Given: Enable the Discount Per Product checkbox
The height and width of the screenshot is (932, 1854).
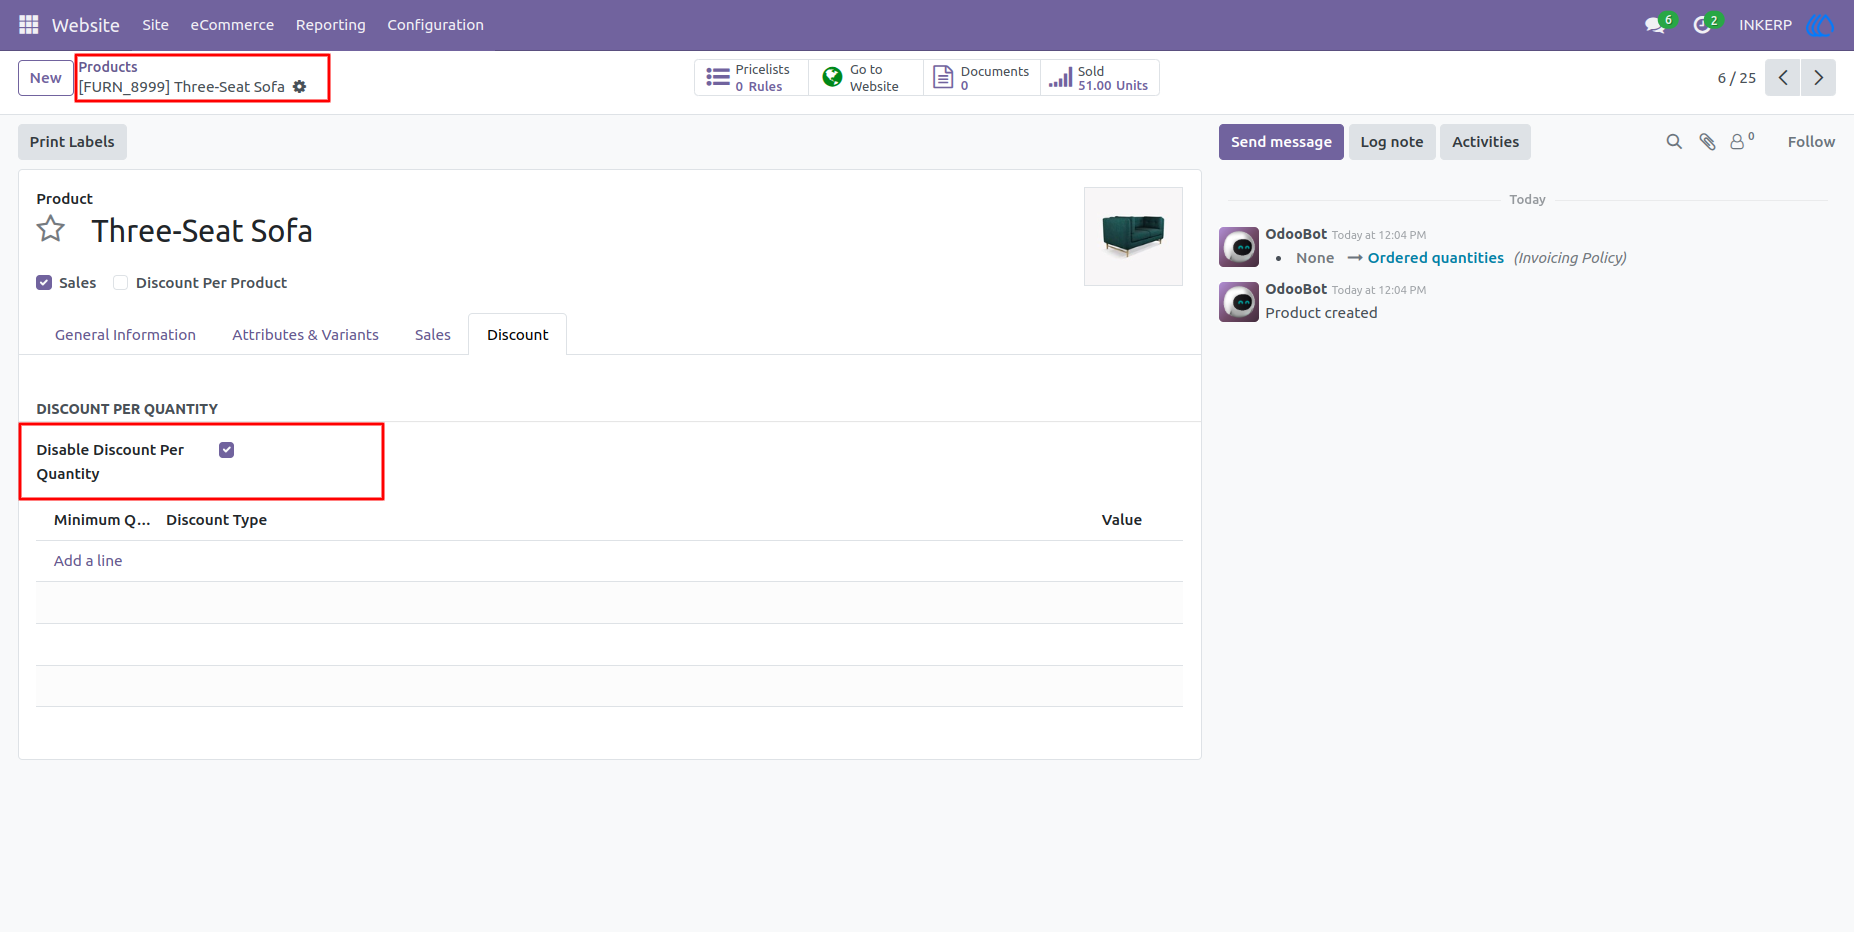Looking at the screenshot, I should tap(121, 283).
